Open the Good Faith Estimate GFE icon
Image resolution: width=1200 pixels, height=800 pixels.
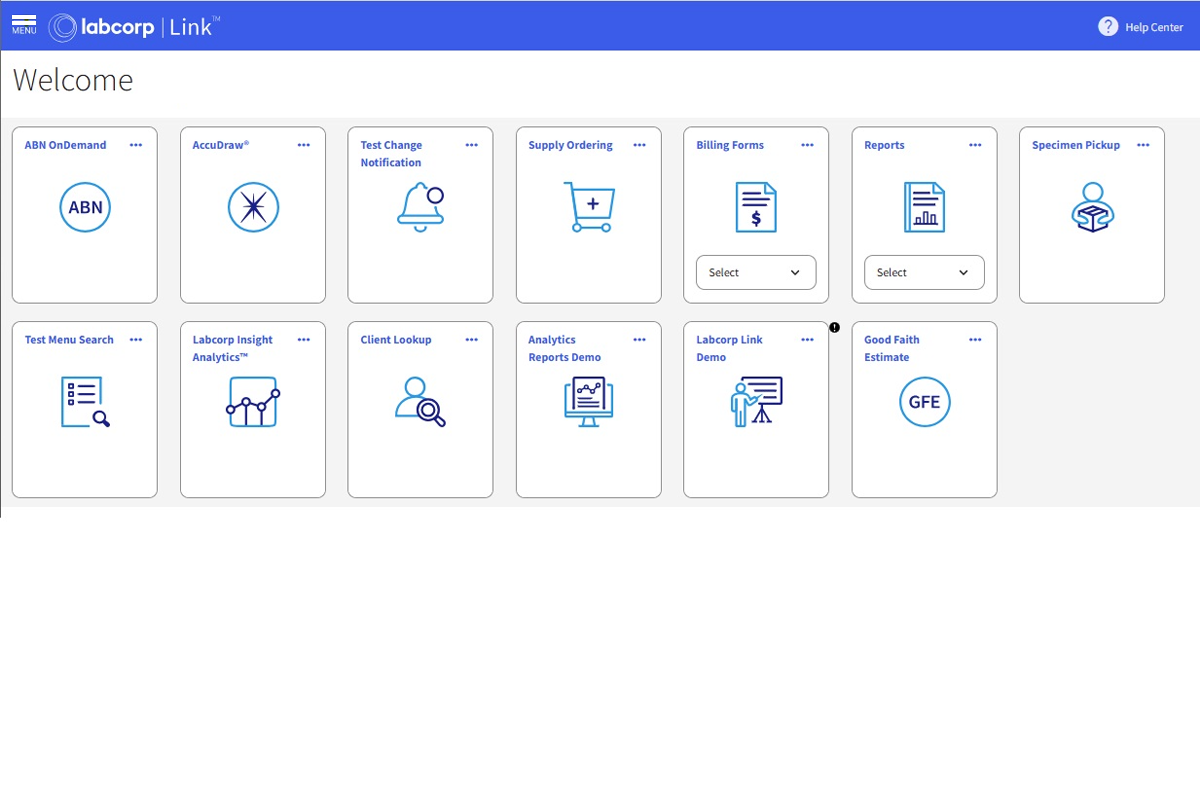(x=924, y=402)
